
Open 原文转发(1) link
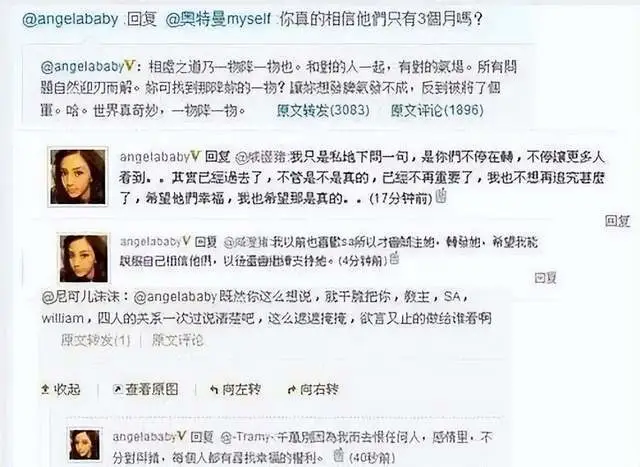96,340
